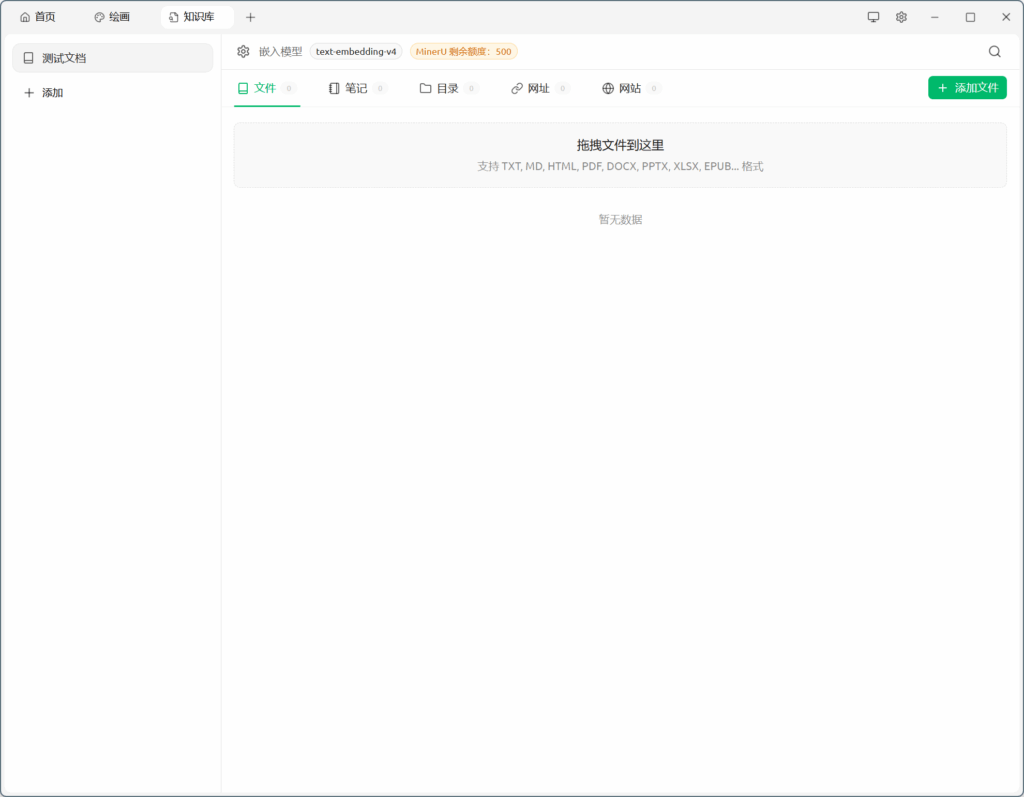The width and height of the screenshot is (1024, 797).
Task: Click the 拖拽文件到这里 drop area
Action: pyautogui.click(x=620, y=155)
